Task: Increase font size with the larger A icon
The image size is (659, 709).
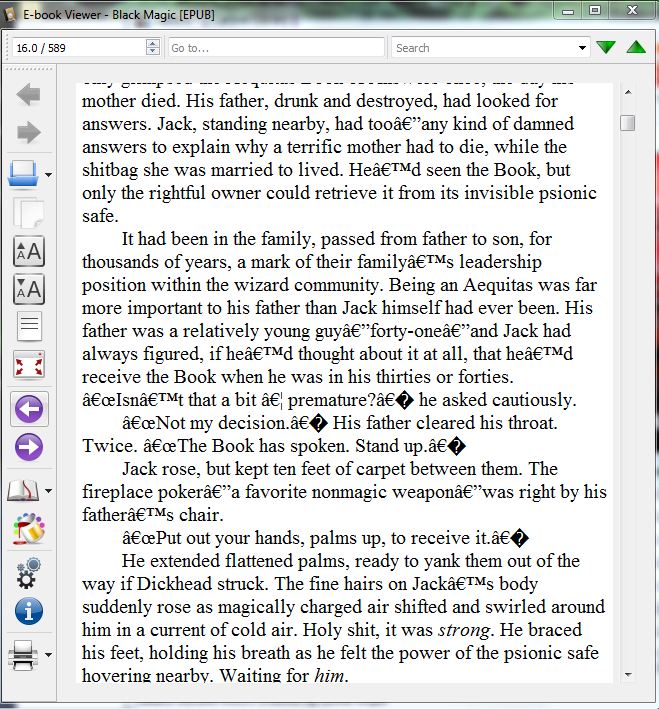Action: click(x=29, y=251)
